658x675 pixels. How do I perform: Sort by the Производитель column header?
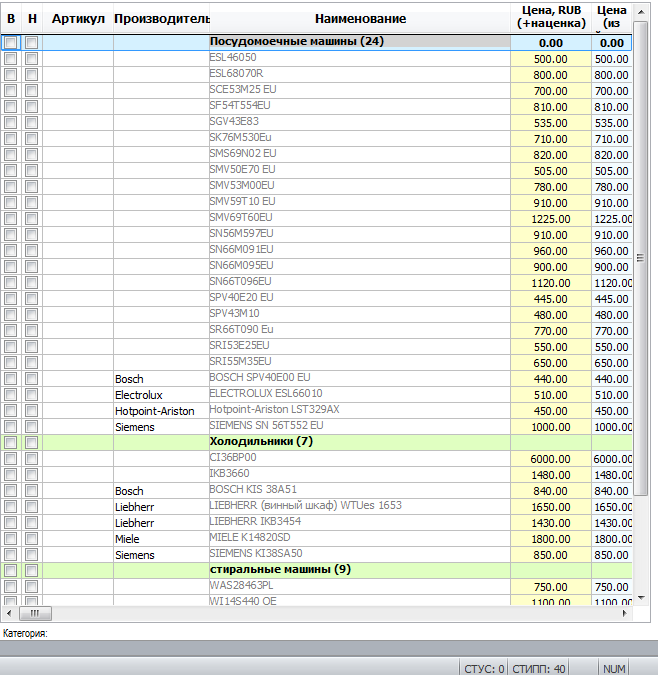point(161,19)
